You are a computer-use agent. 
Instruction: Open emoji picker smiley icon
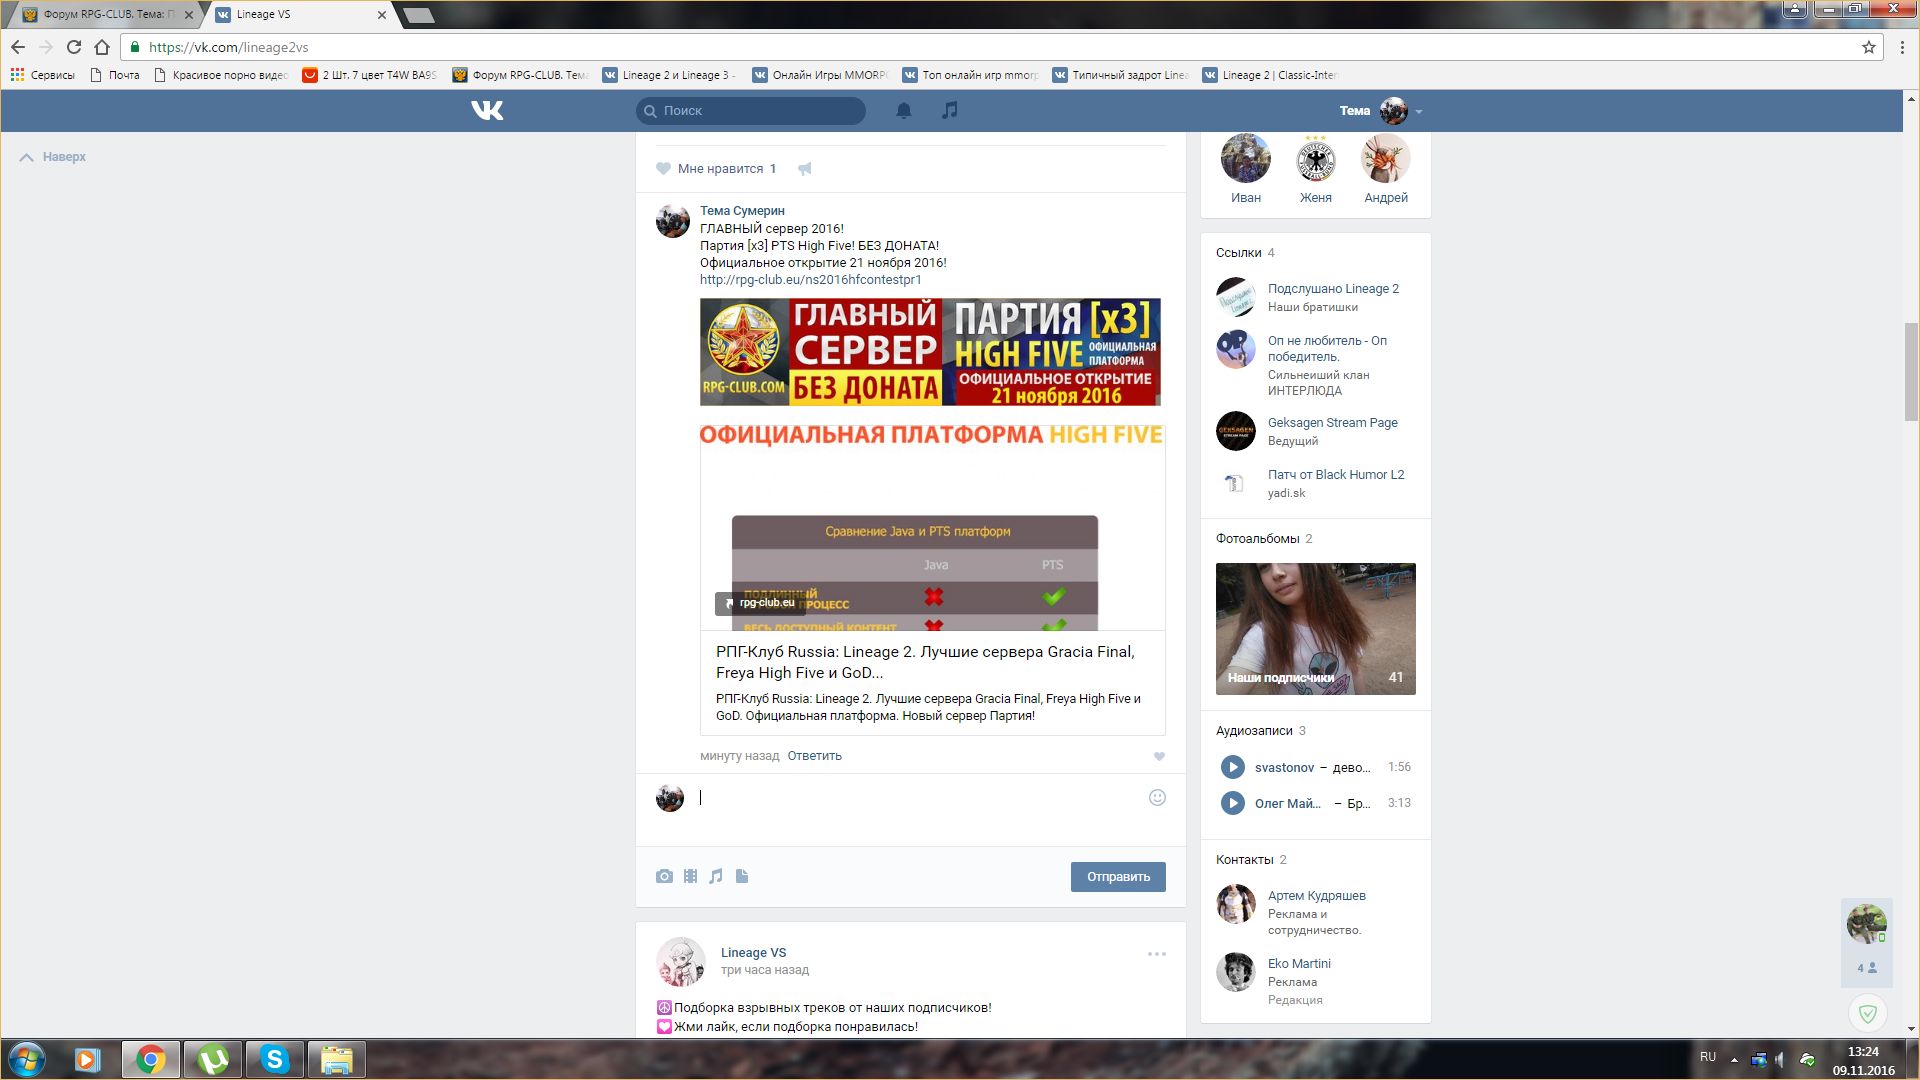[1157, 797]
